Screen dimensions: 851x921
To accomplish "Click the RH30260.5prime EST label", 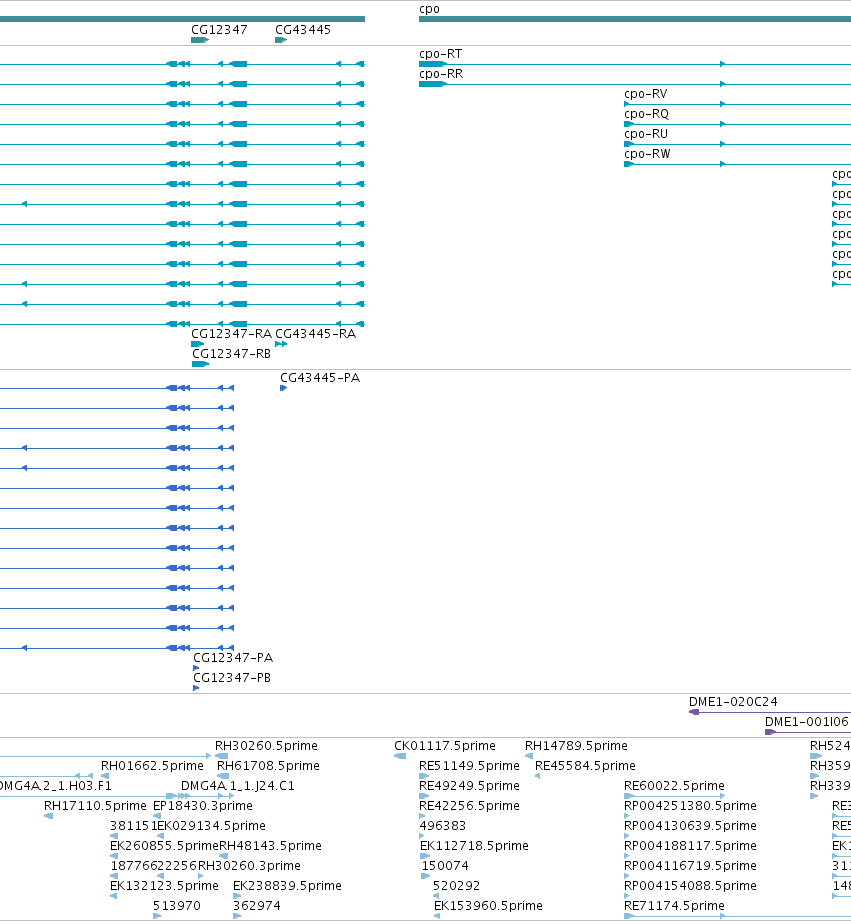I will pos(266,746).
